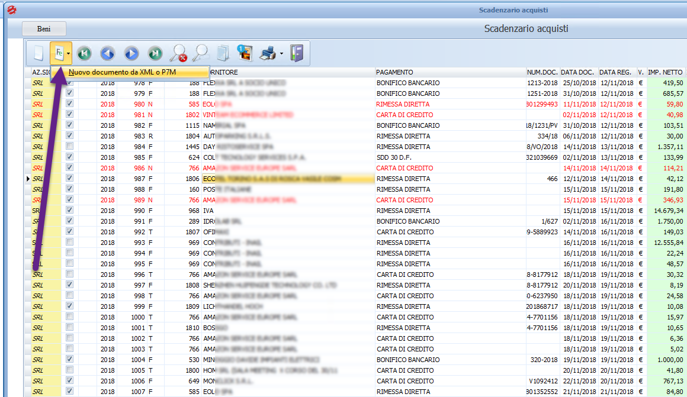This screenshot has width=687, height=397.
Task: Select net amount 14.679,34
Action: pos(668,211)
